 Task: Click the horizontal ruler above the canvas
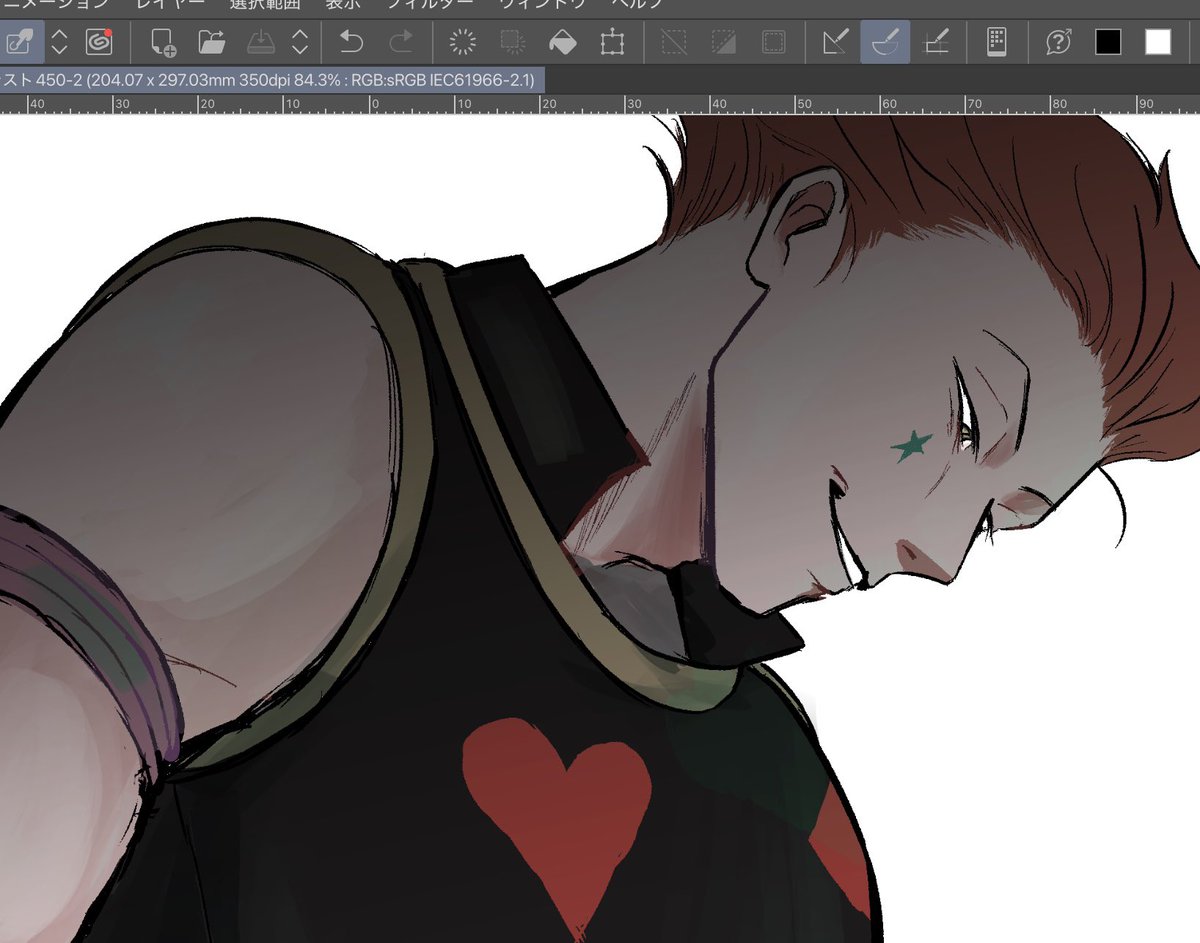click(x=600, y=104)
